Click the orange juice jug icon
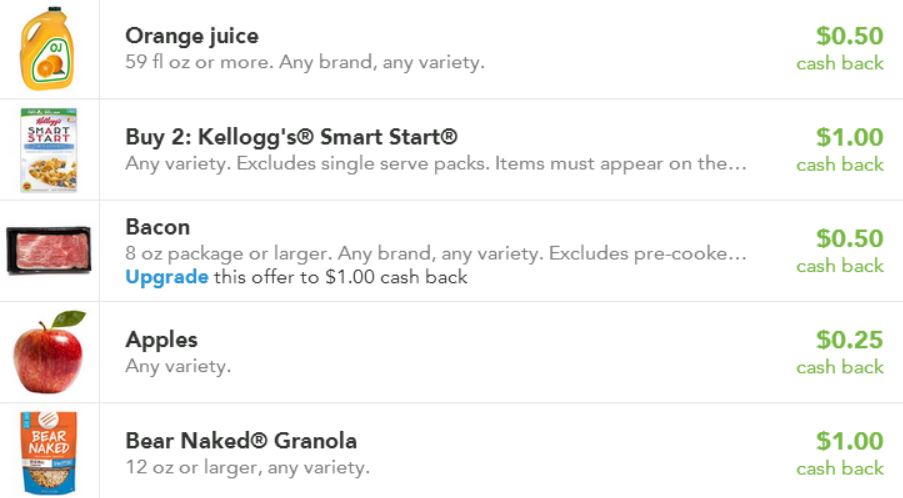Image resolution: width=903 pixels, height=498 pixels. [x=48, y=49]
